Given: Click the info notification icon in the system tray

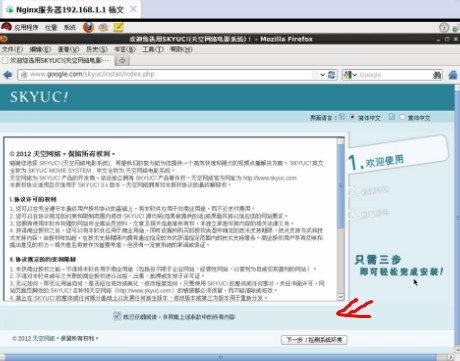Looking at the screenshot, I should pos(444,27).
